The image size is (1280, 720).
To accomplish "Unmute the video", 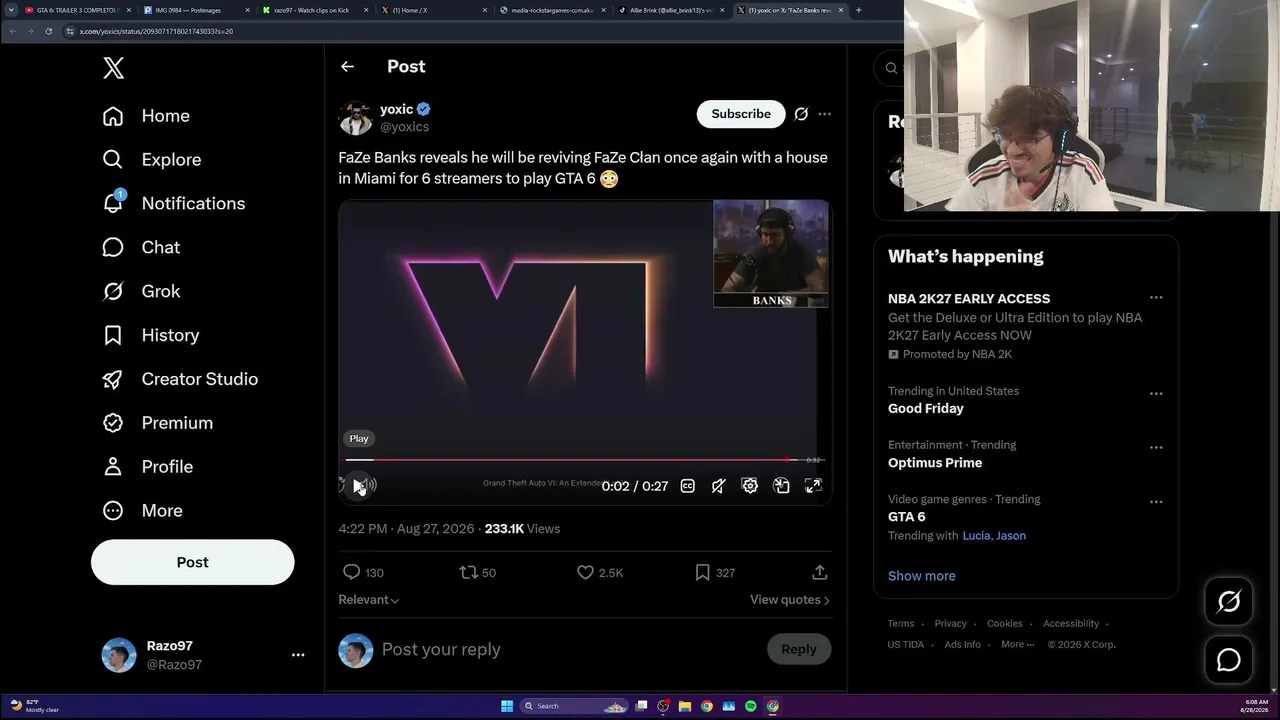I will (x=719, y=486).
